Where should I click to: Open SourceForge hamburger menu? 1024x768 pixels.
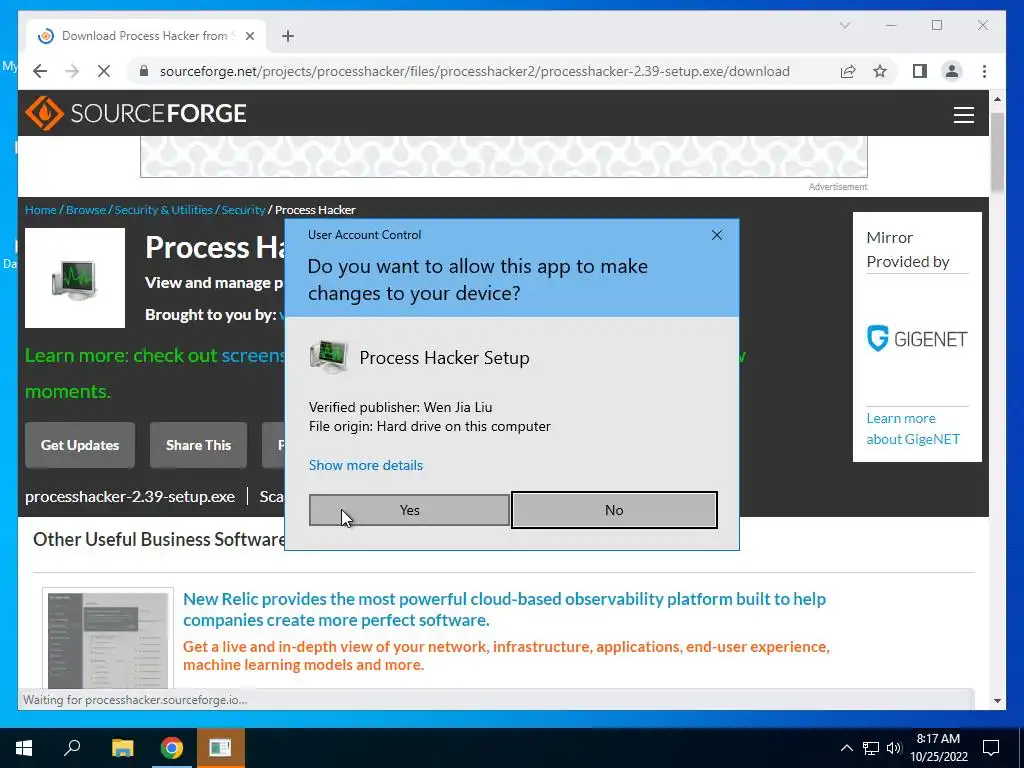pos(963,114)
